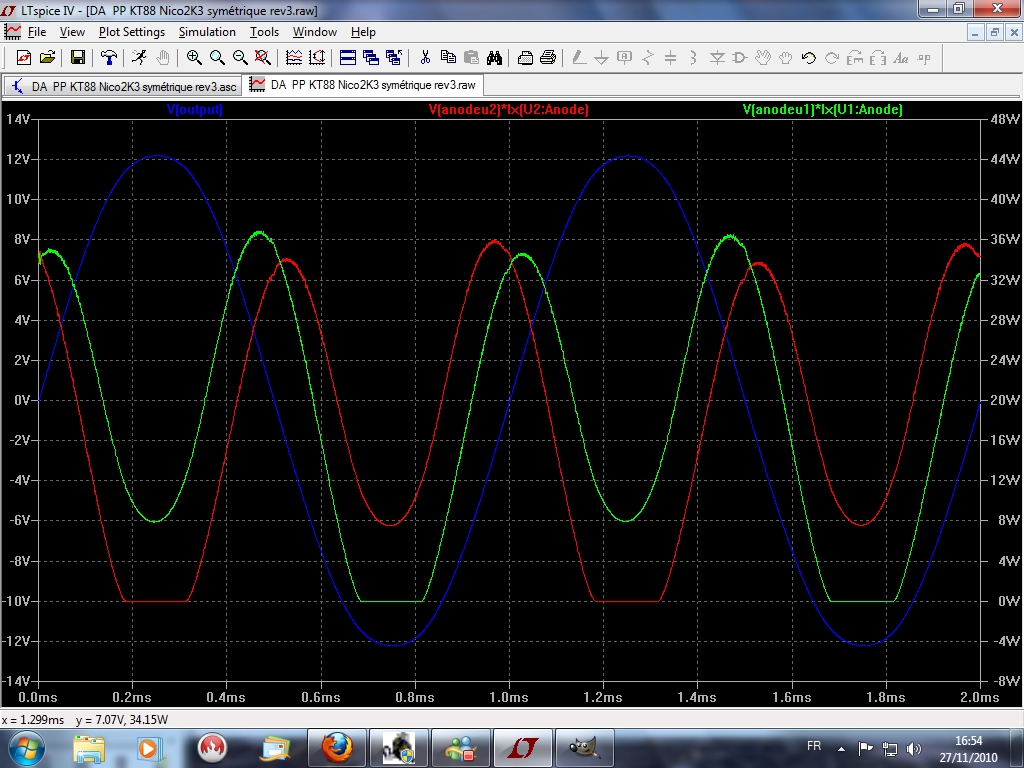Viewport: 1024px width, 768px height.
Task: Click the Autorange Y-axis icon
Action: (317, 58)
